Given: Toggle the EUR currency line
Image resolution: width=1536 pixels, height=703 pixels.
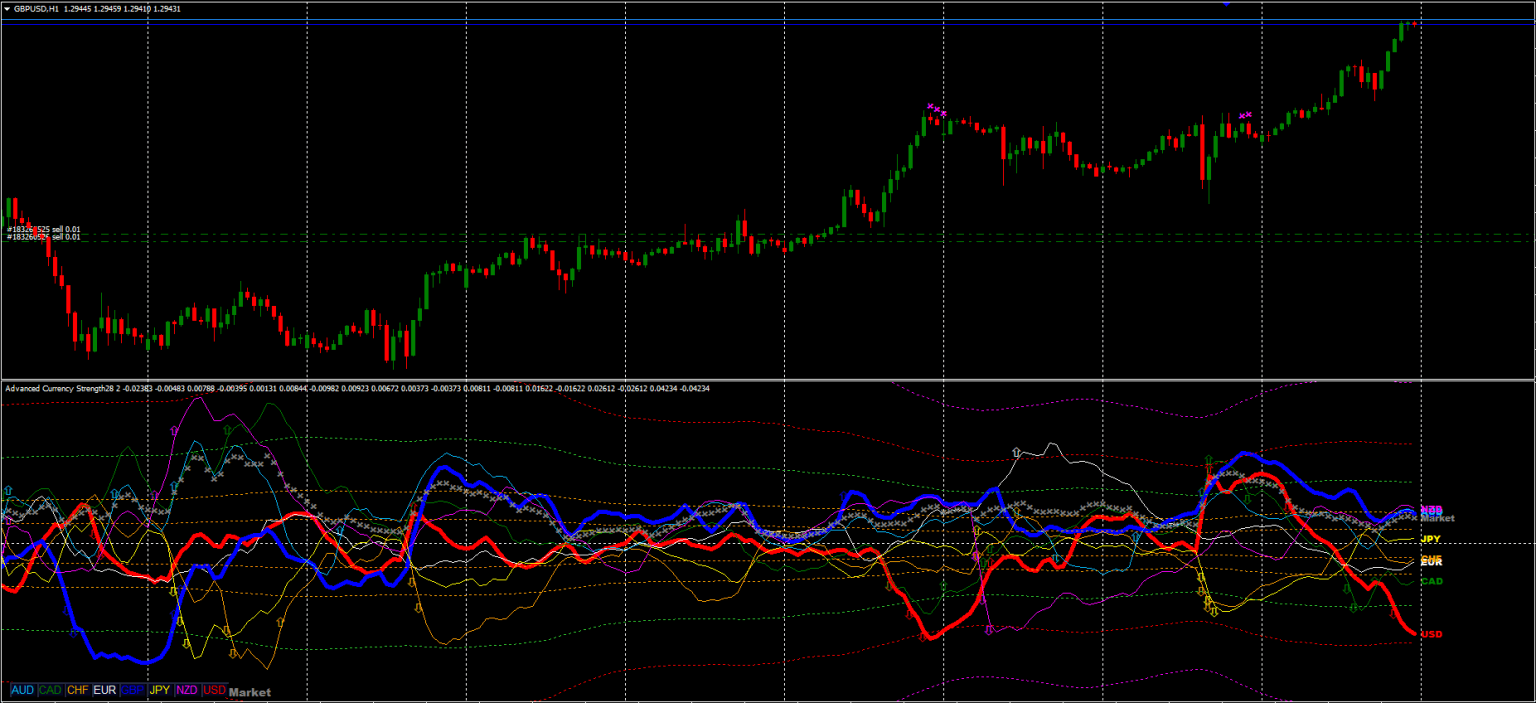Looking at the screenshot, I should (105, 691).
